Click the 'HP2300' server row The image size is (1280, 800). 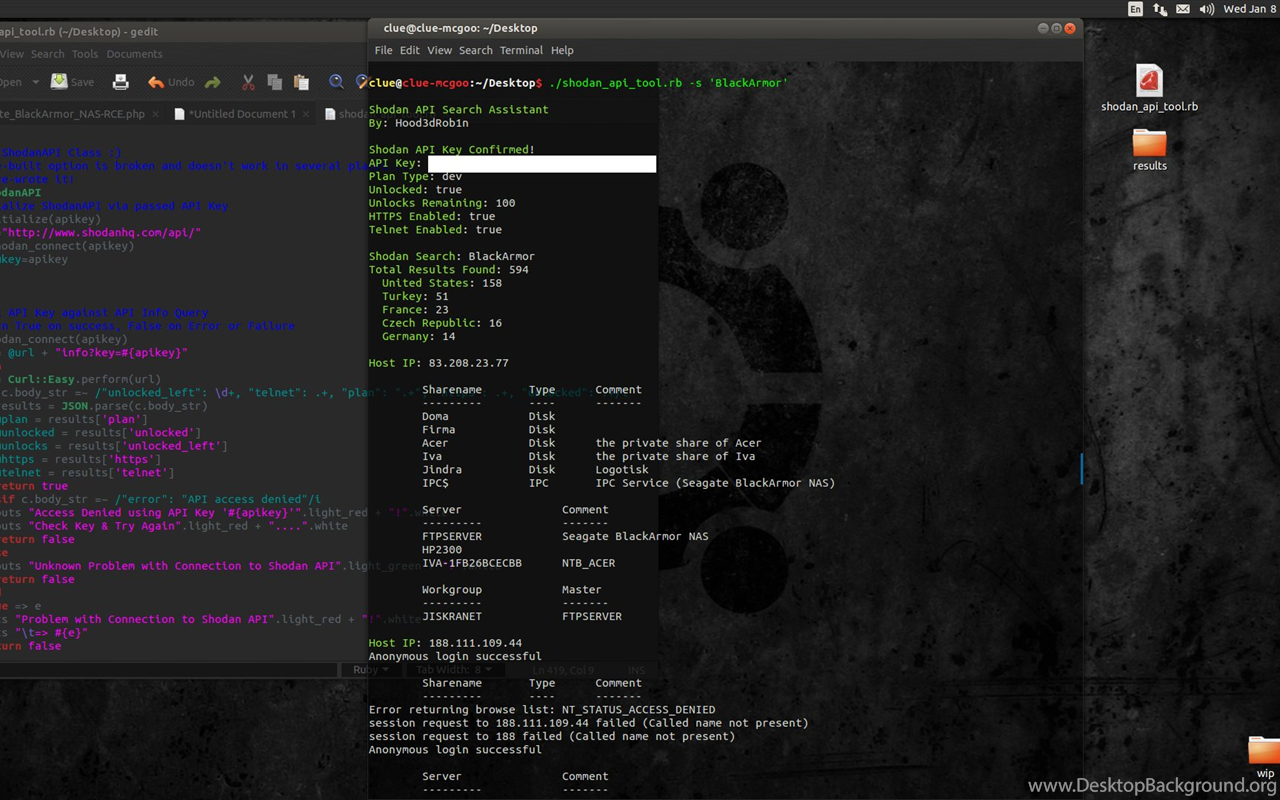click(x=442, y=550)
